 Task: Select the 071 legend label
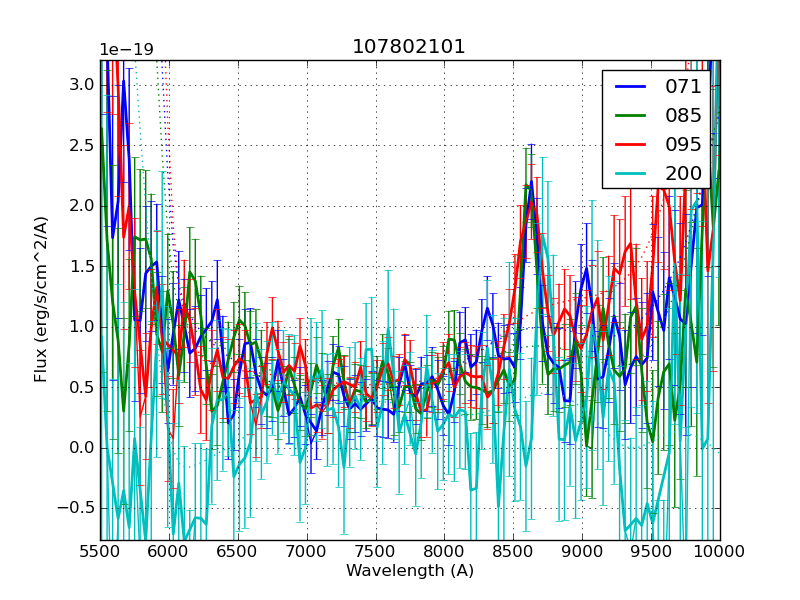(683, 87)
